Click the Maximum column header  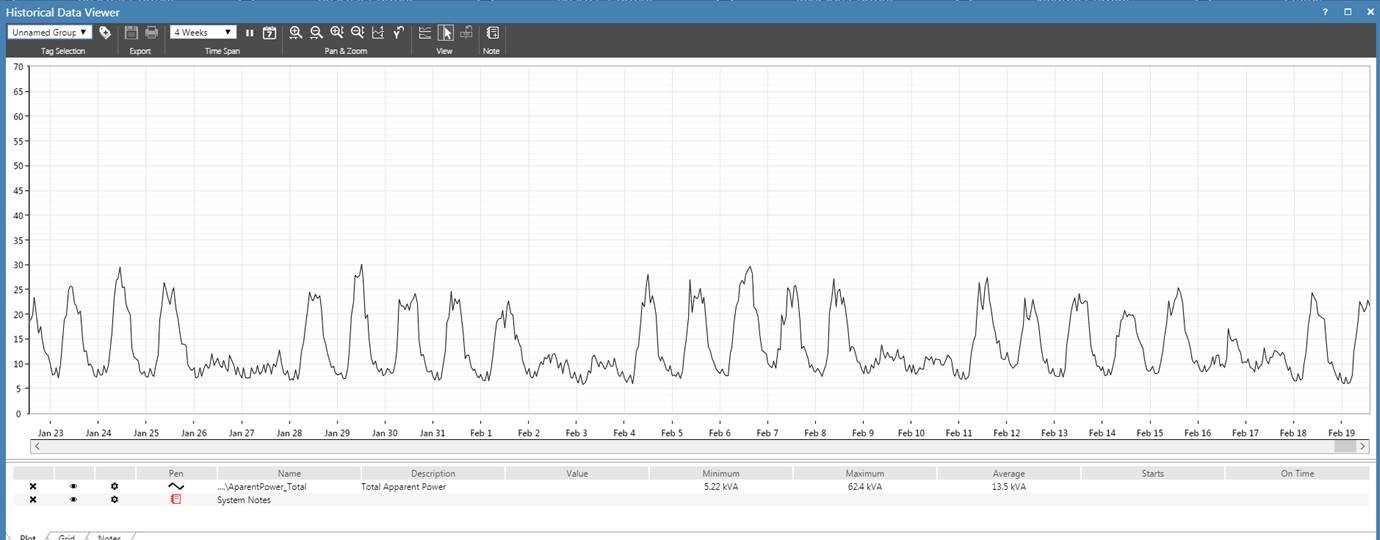(864, 473)
